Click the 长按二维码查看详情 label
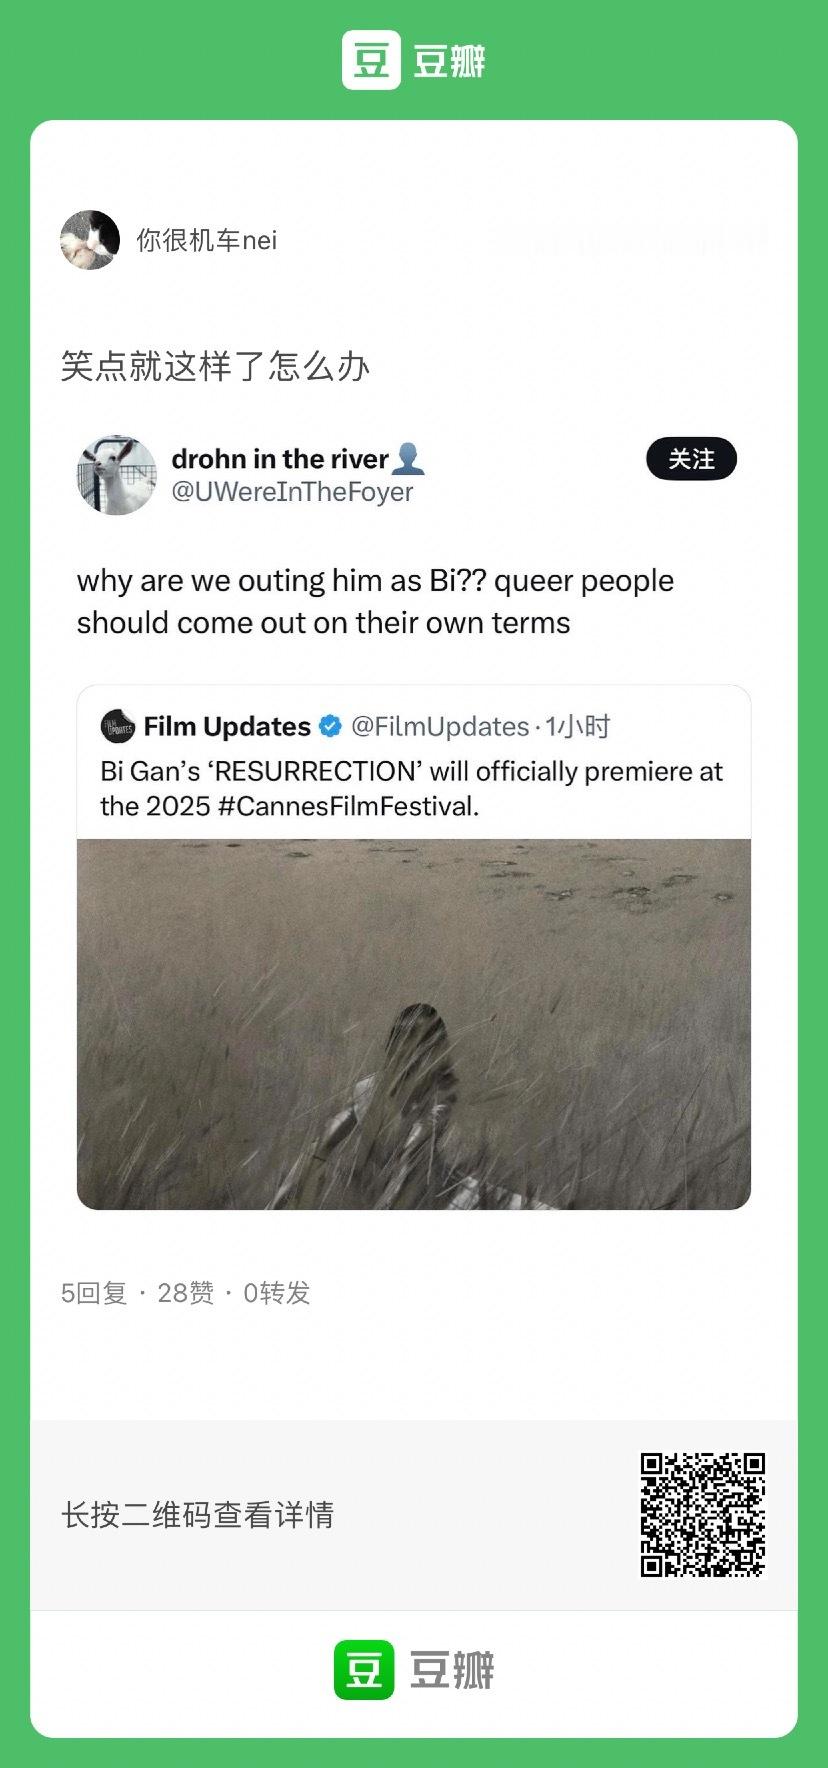The height and width of the screenshot is (1768, 828). pyautogui.click(x=197, y=1515)
